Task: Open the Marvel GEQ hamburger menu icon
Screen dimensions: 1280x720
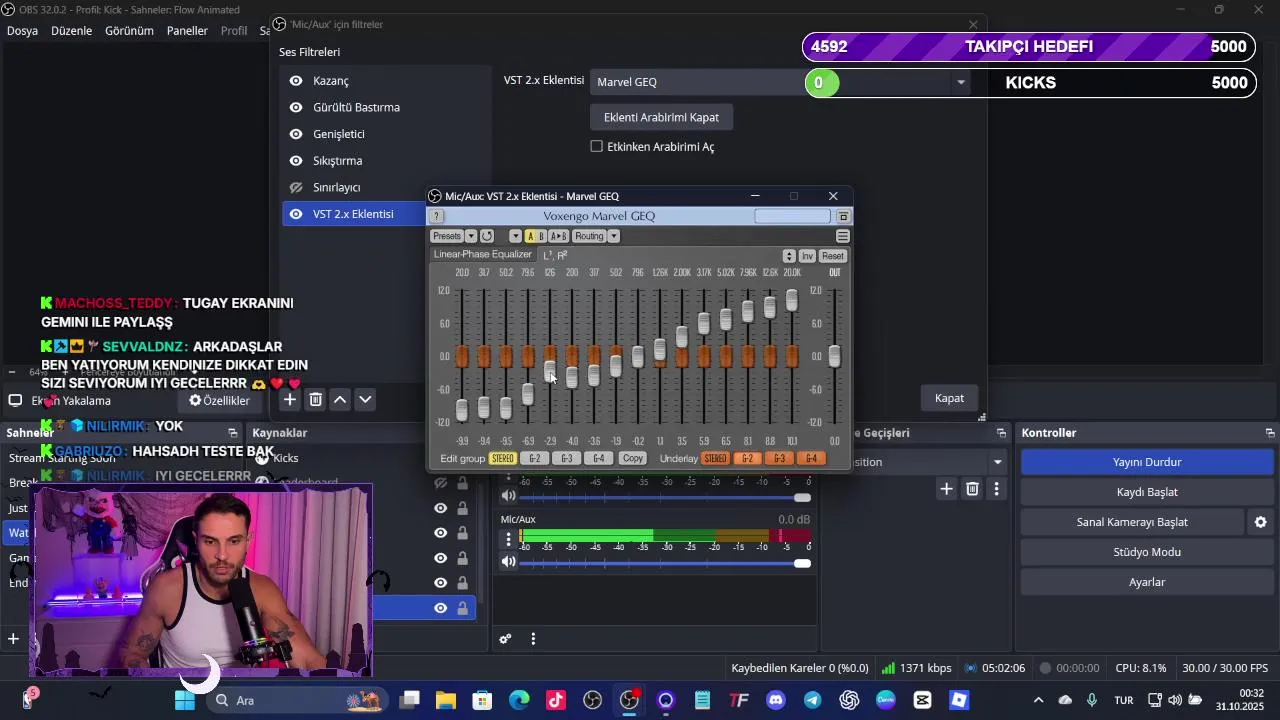Action: pos(843,236)
